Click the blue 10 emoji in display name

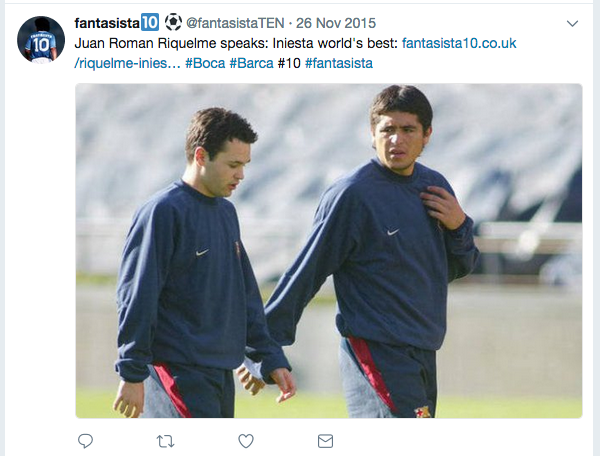pos(149,22)
